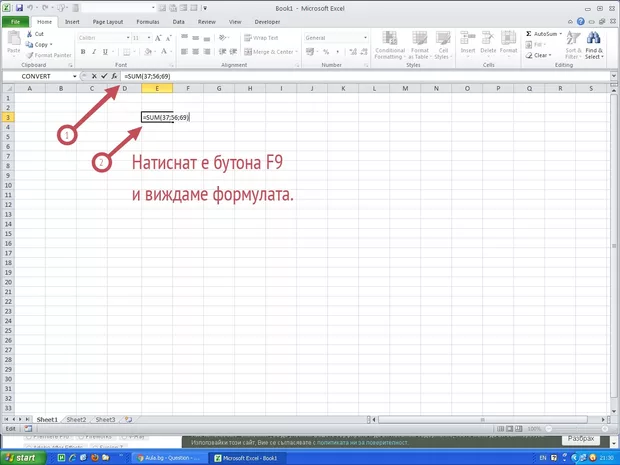The image size is (620, 465).
Task: Decrease font size with Shrink Font icon
Action: coord(168,38)
